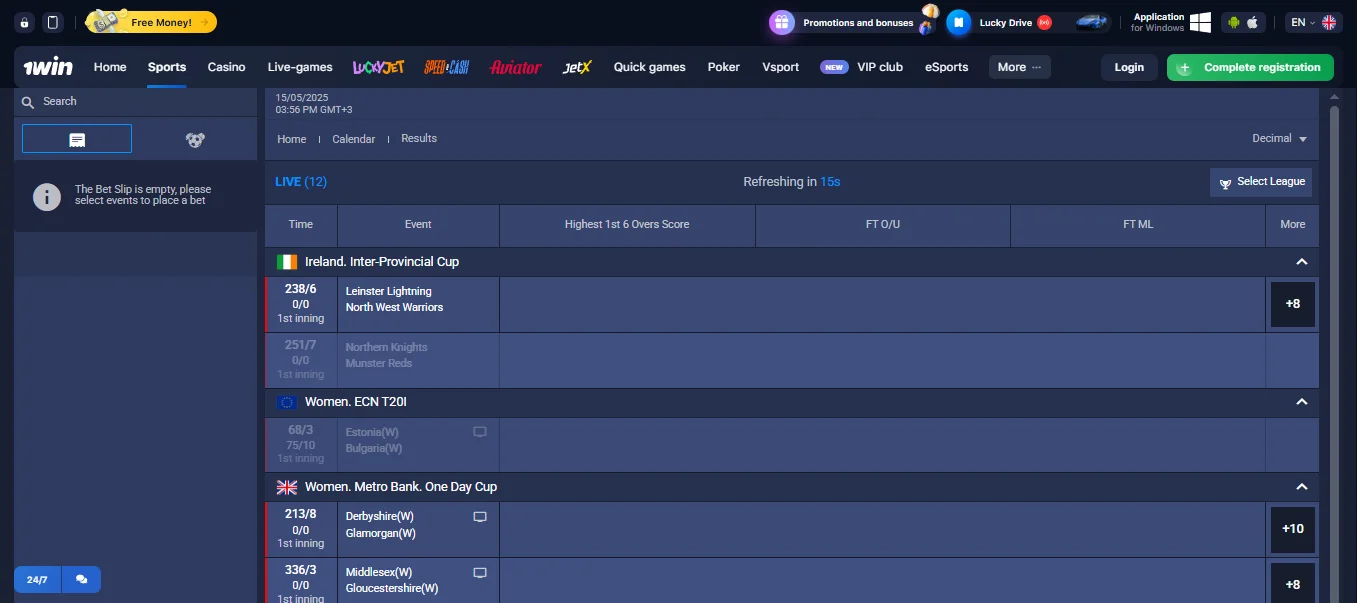
Task: Click the scrollbar up arrow
Action: pyautogui.click(x=1332, y=98)
